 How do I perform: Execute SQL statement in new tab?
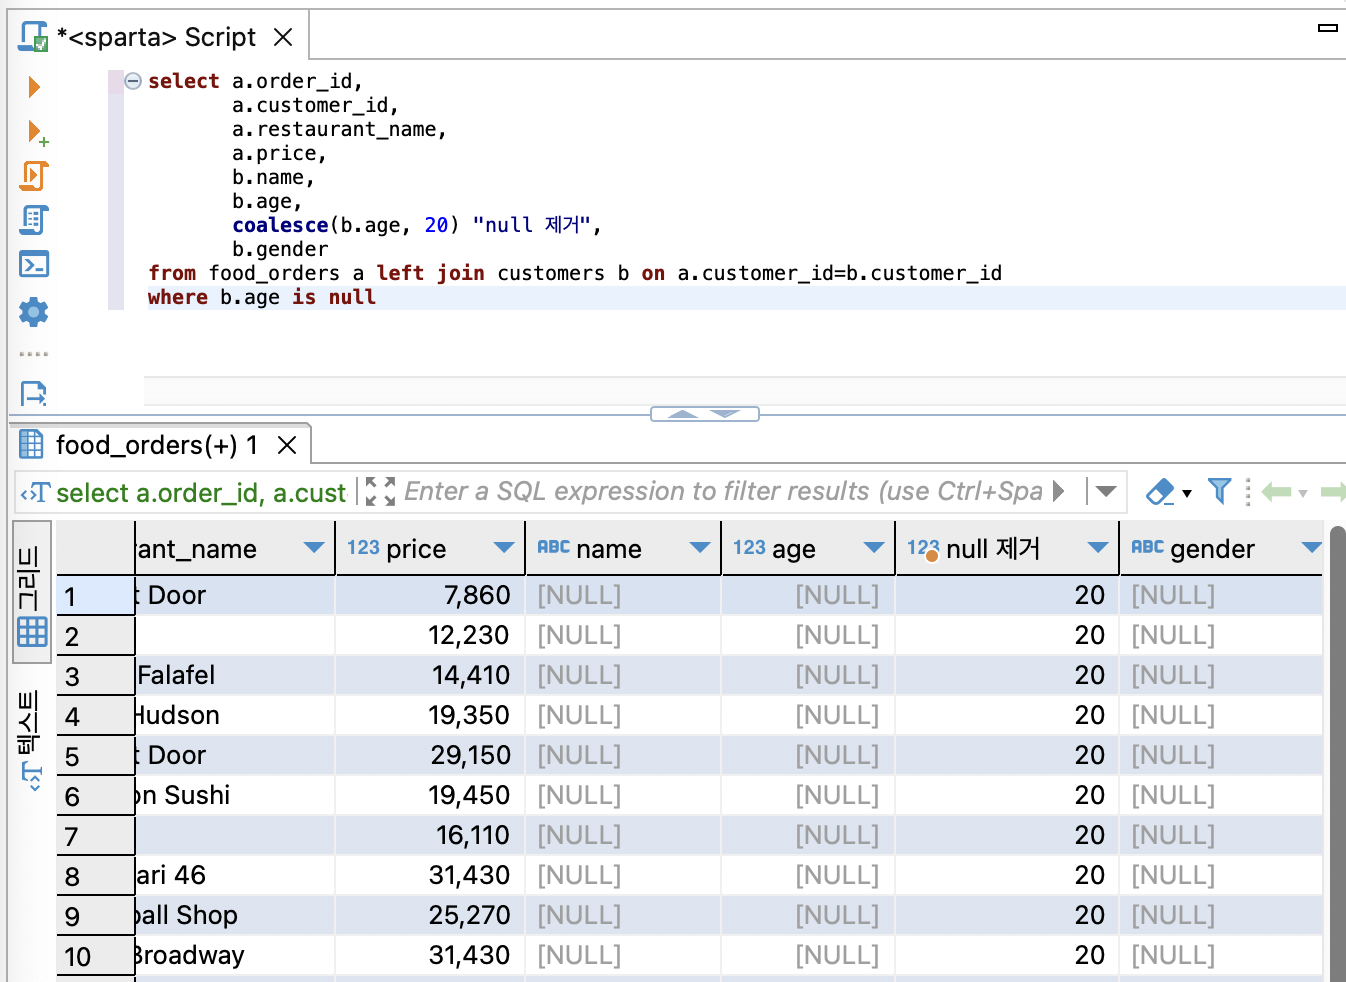coord(37,132)
